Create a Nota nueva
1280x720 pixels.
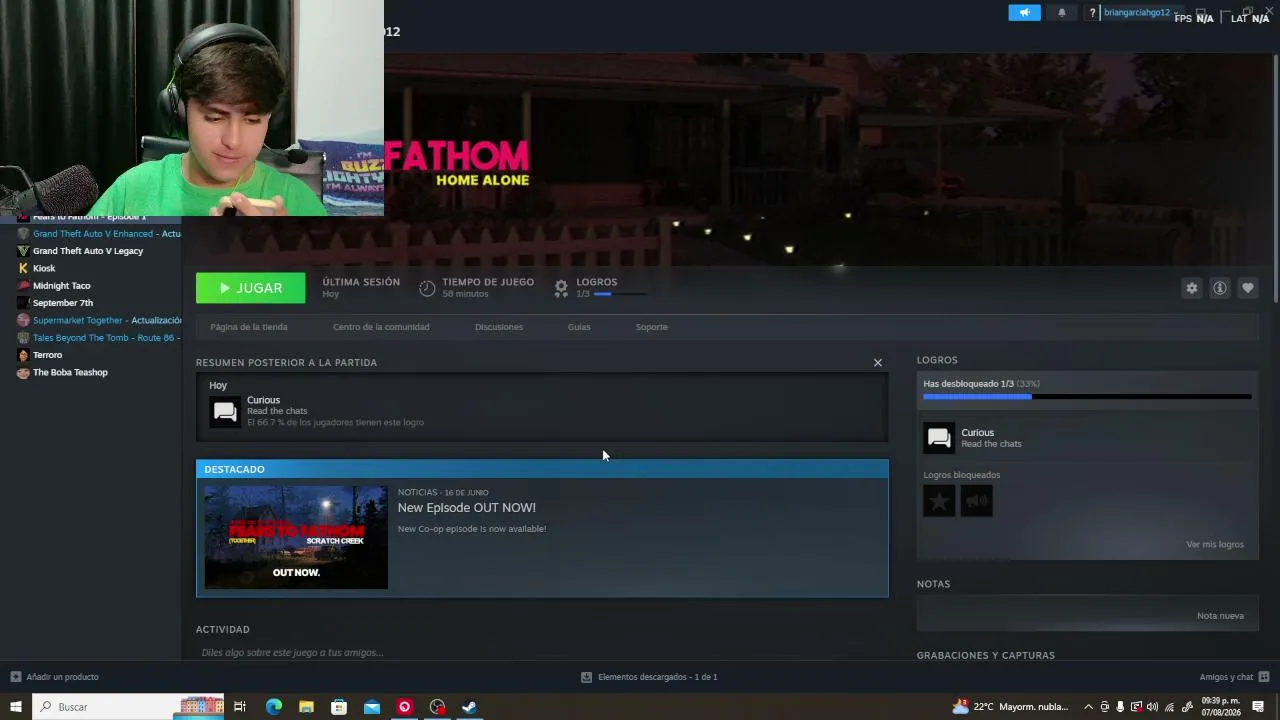pyautogui.click(x=1220, y=616)
